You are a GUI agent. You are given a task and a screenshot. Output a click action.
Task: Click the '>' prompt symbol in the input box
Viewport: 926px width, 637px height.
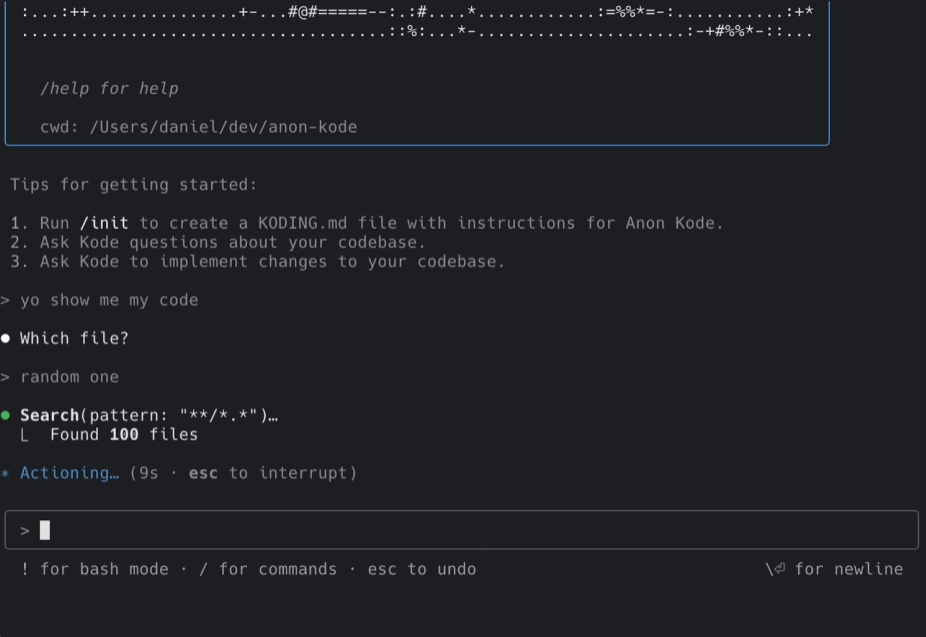[25, 531]
